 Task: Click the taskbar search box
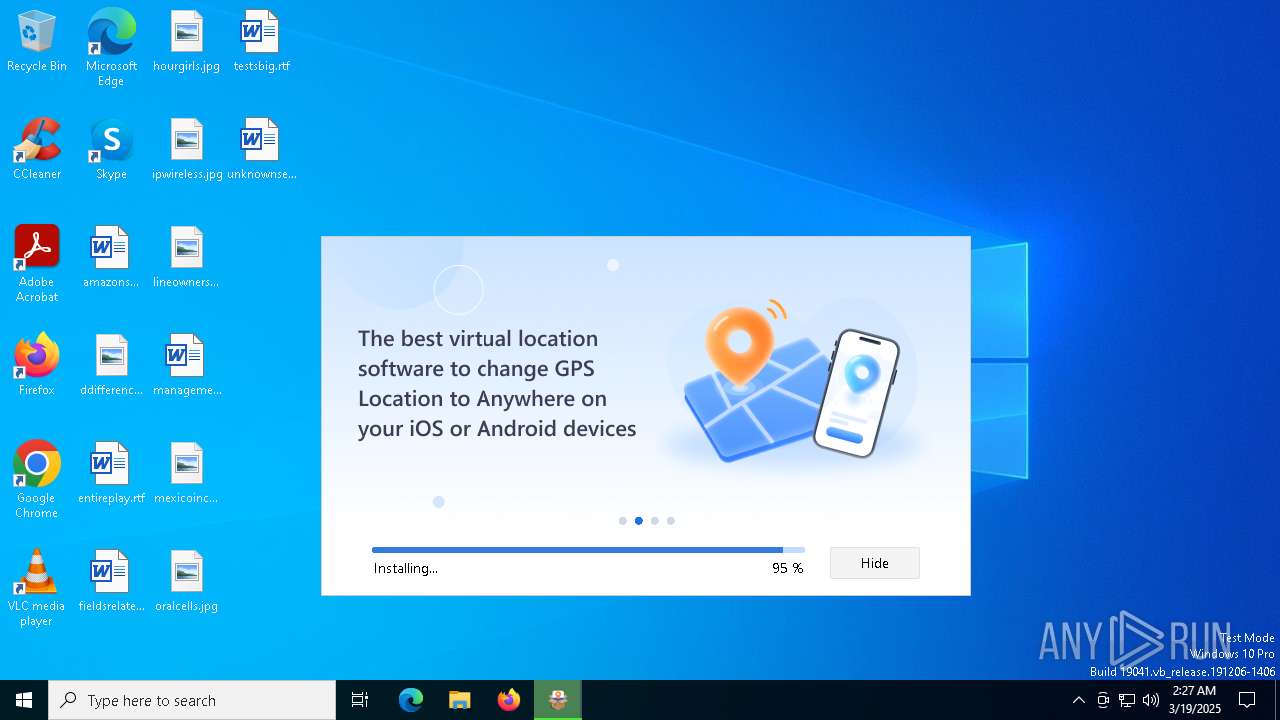192,700
